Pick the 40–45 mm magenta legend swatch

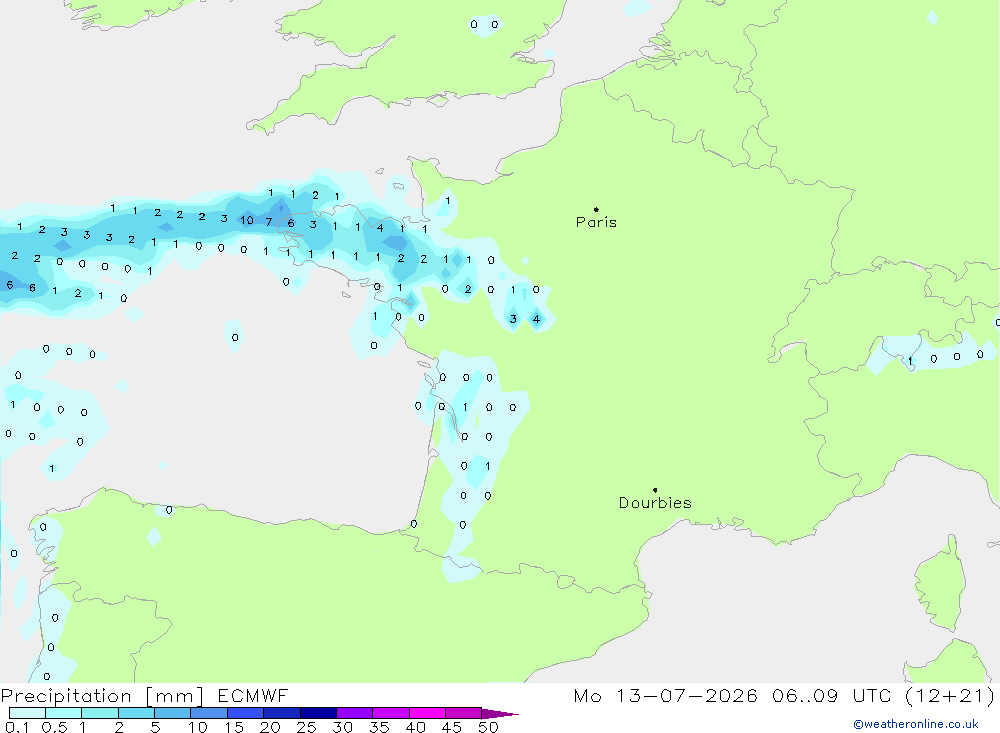tap(427, 713)
